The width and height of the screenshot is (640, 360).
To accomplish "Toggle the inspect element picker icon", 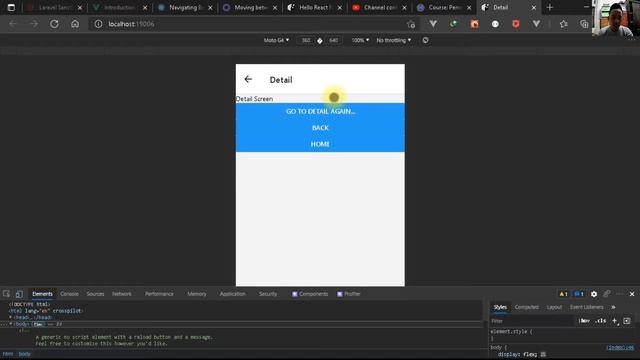I will 7,294.
